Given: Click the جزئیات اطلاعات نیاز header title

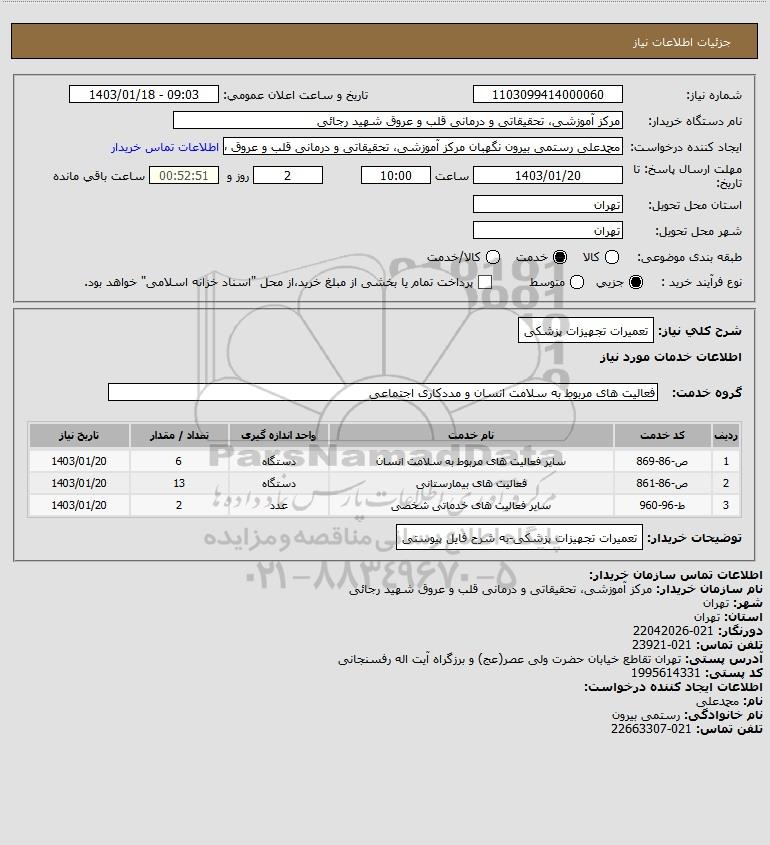Looking at the screenshot, I should click(682, 42).
